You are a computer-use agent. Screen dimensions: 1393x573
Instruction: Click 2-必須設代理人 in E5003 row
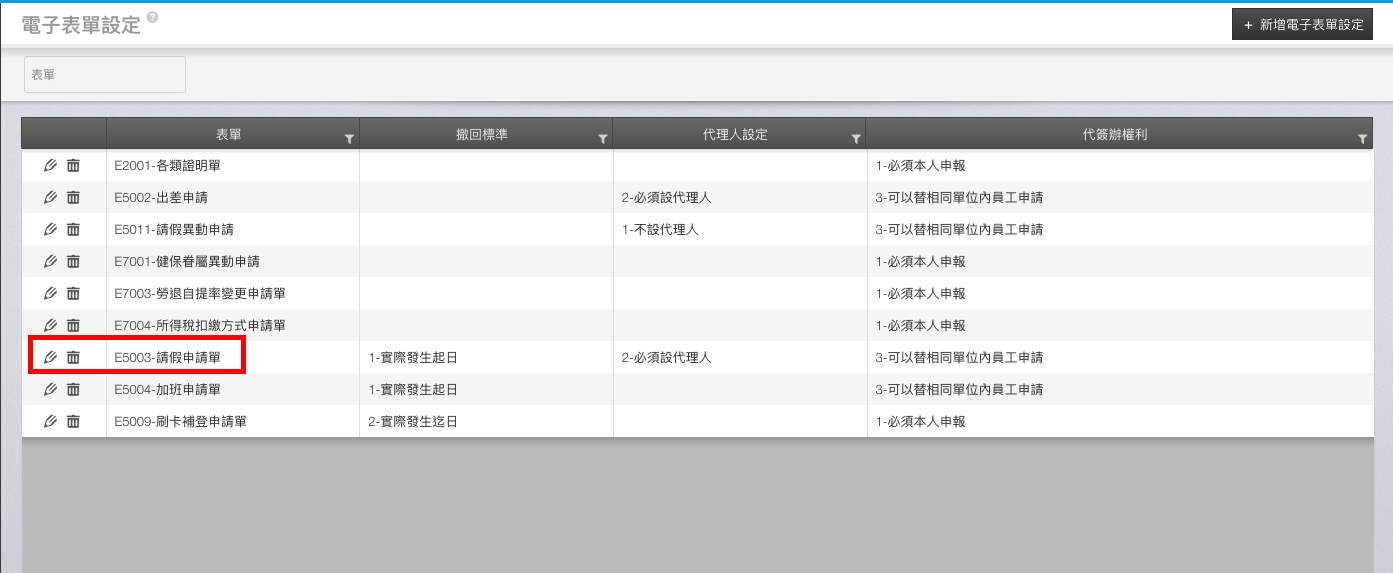[666, 357]
